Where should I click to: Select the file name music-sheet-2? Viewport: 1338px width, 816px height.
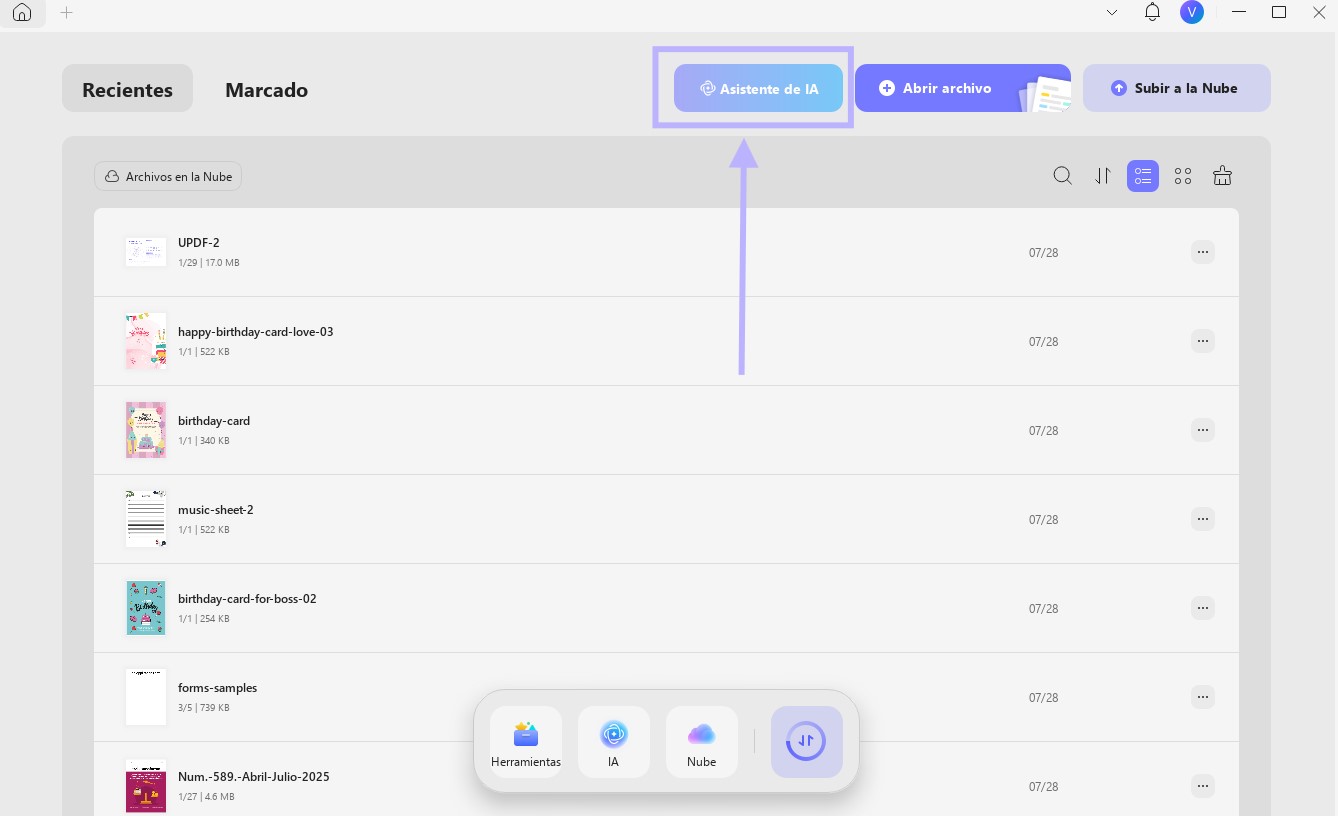pyautogui.click(x=216, y=510)
